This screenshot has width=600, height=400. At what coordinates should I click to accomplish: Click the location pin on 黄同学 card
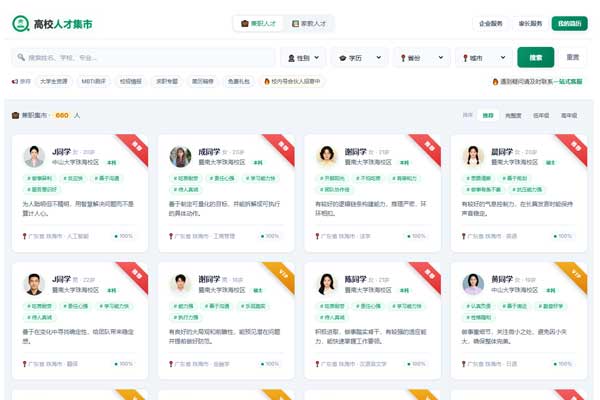point(464,364)
